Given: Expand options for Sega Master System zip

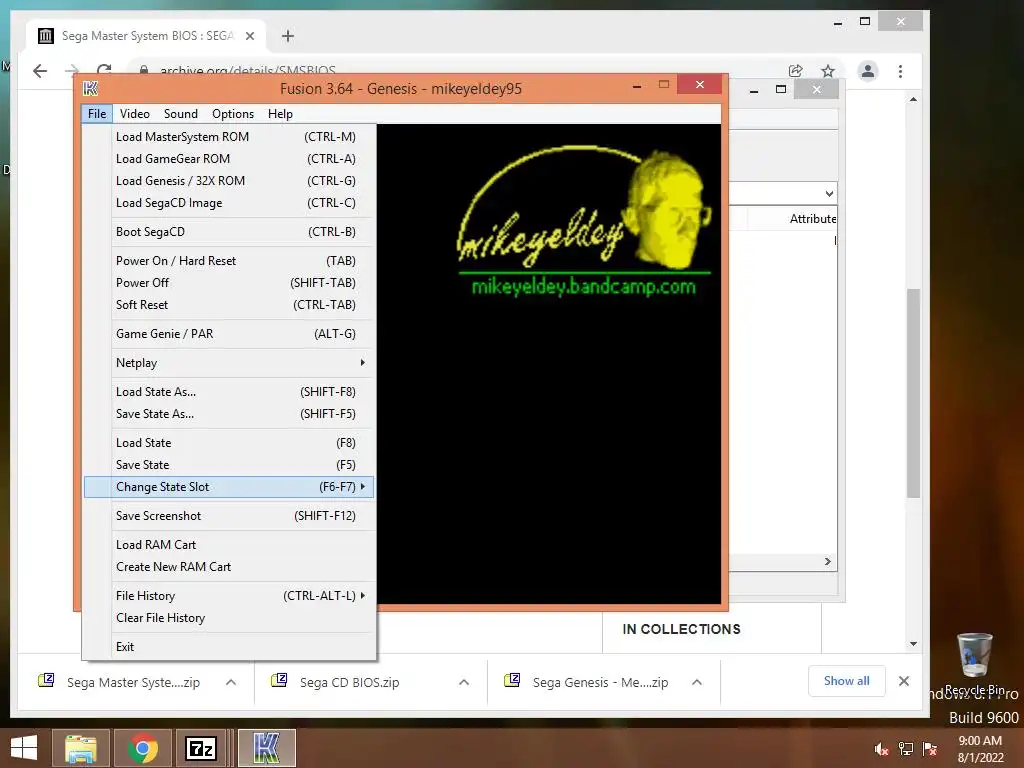Looking at the screenshot, I should pos(231,682).
